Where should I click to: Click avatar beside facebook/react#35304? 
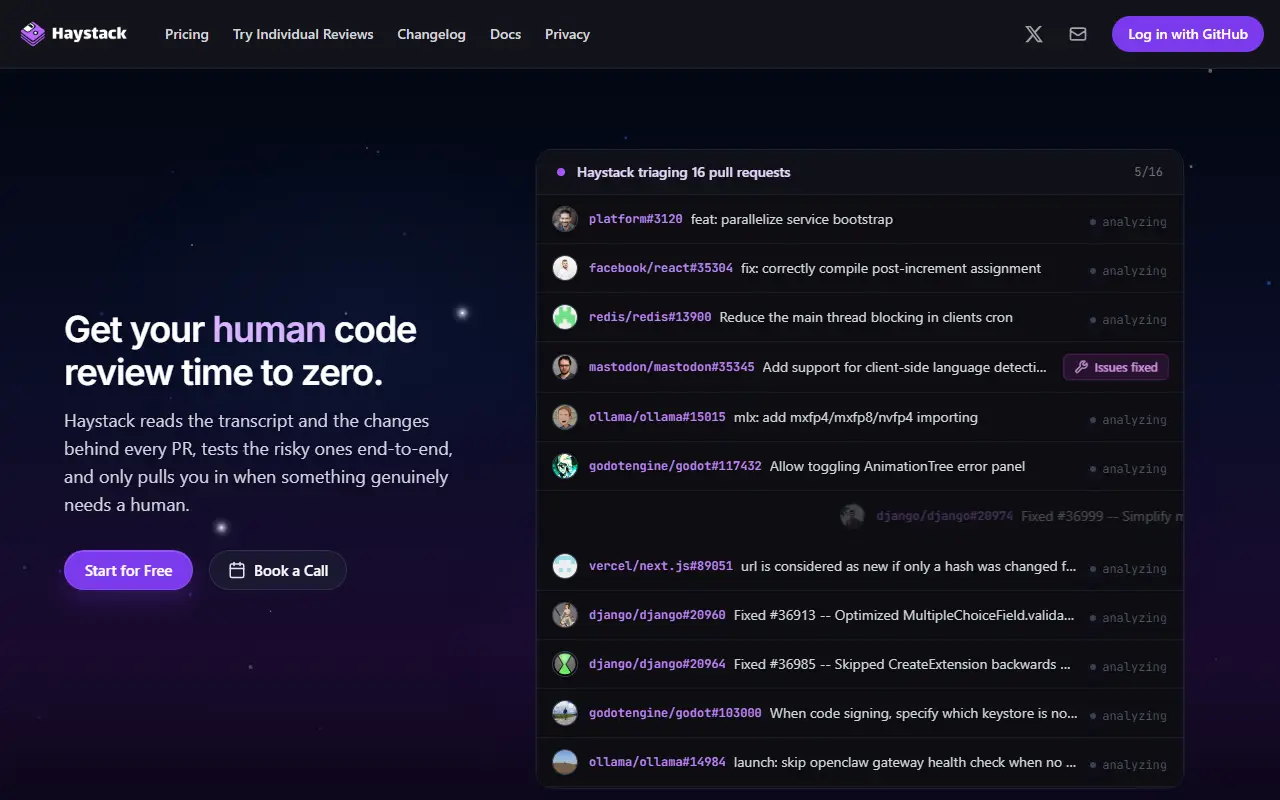coord(565,268)
